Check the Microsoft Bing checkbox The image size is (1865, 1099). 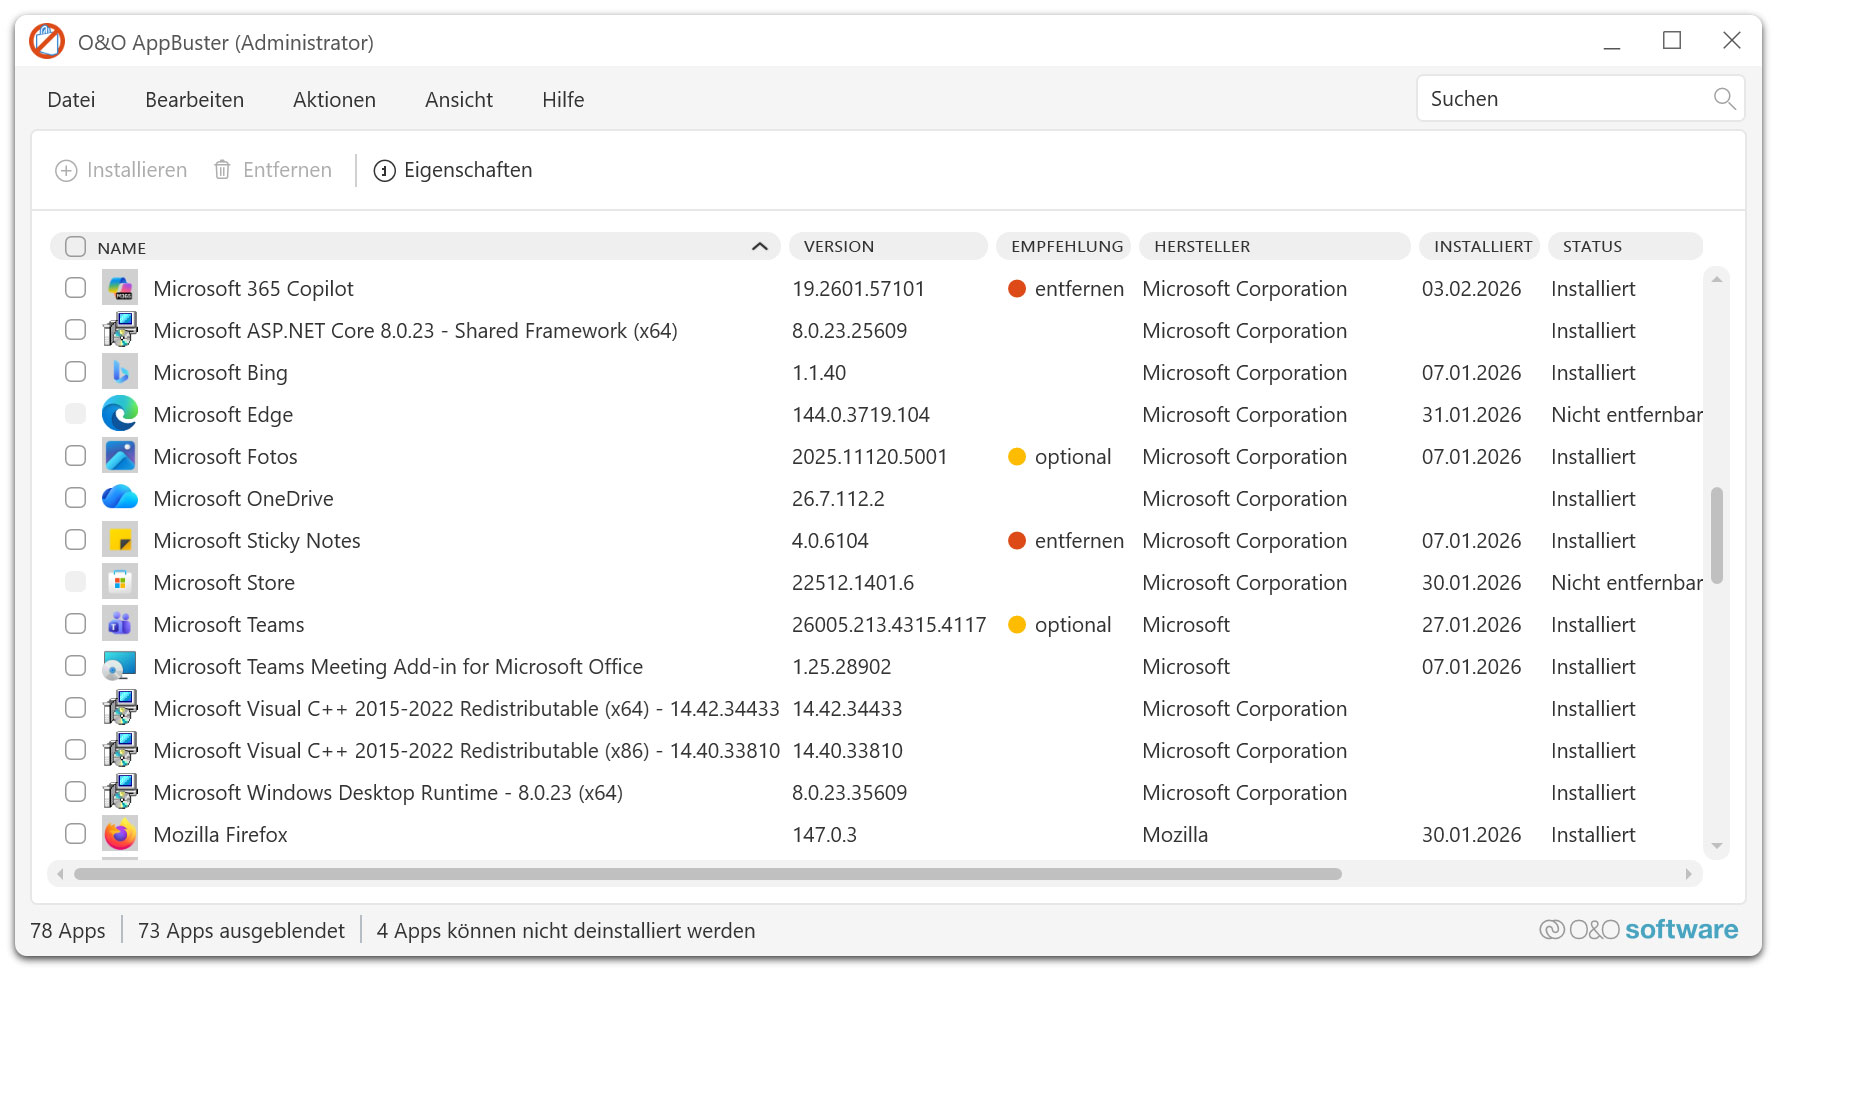76,372
